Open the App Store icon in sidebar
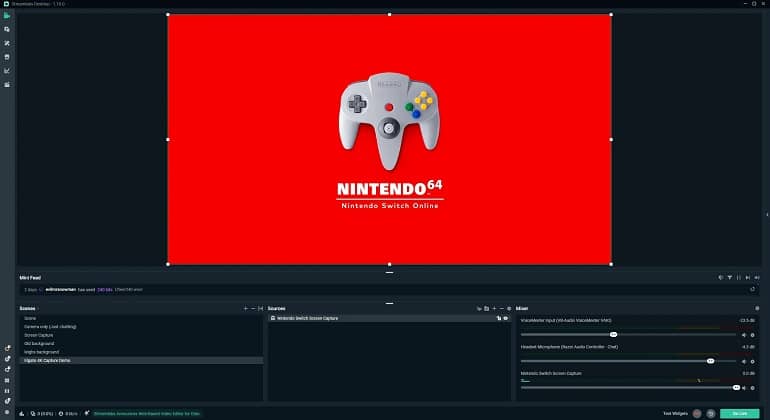The height and width of the screenshot is (420, 770). pos(7,57)
